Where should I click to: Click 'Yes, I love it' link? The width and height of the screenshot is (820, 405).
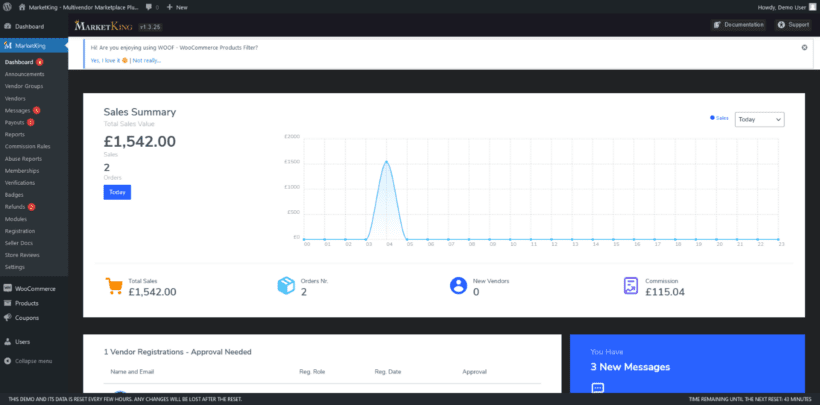pyautogui.click(x=109, y=60)
